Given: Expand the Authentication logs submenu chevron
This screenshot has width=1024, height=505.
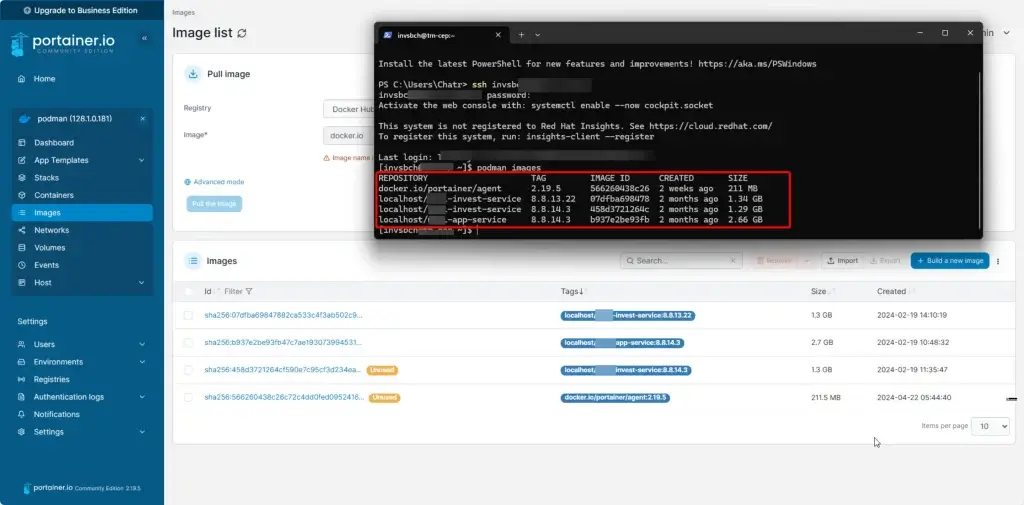Looking at the screenshot, I should pyautogui.click(x=142, y=397).
